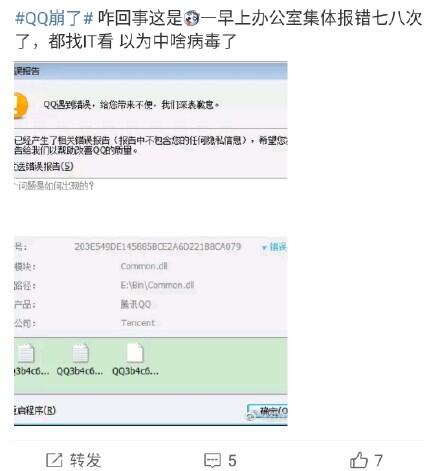This screenshot has width=440, height=471.
Task: Click the problem description input field
Action: click(151, 212)
